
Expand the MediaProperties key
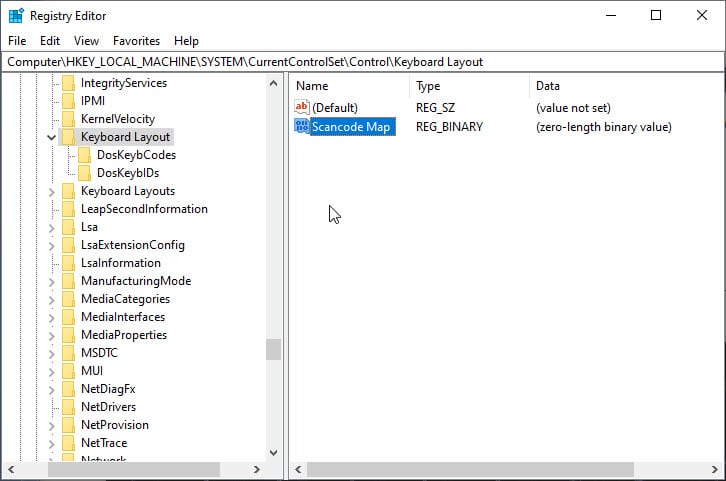pyautogui.click(x=51, y=336)
